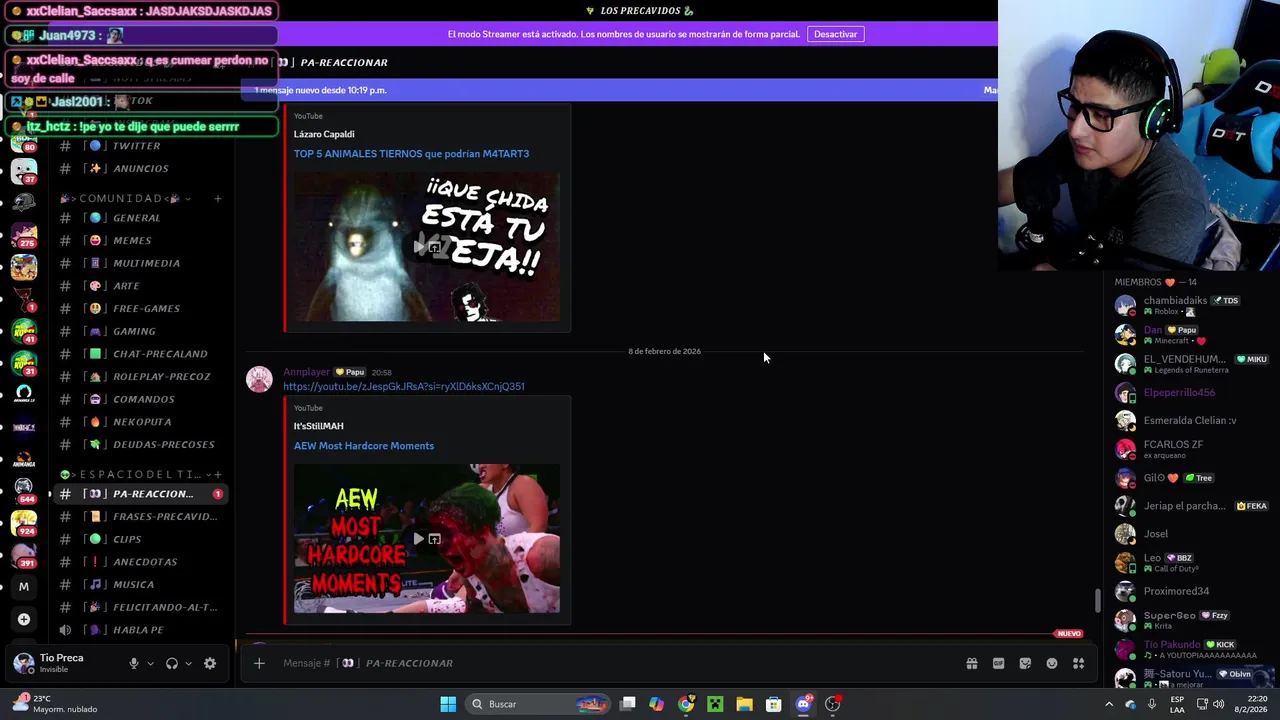
Task: Open the Windows Start menu
Action: click(x=448, y=704)
